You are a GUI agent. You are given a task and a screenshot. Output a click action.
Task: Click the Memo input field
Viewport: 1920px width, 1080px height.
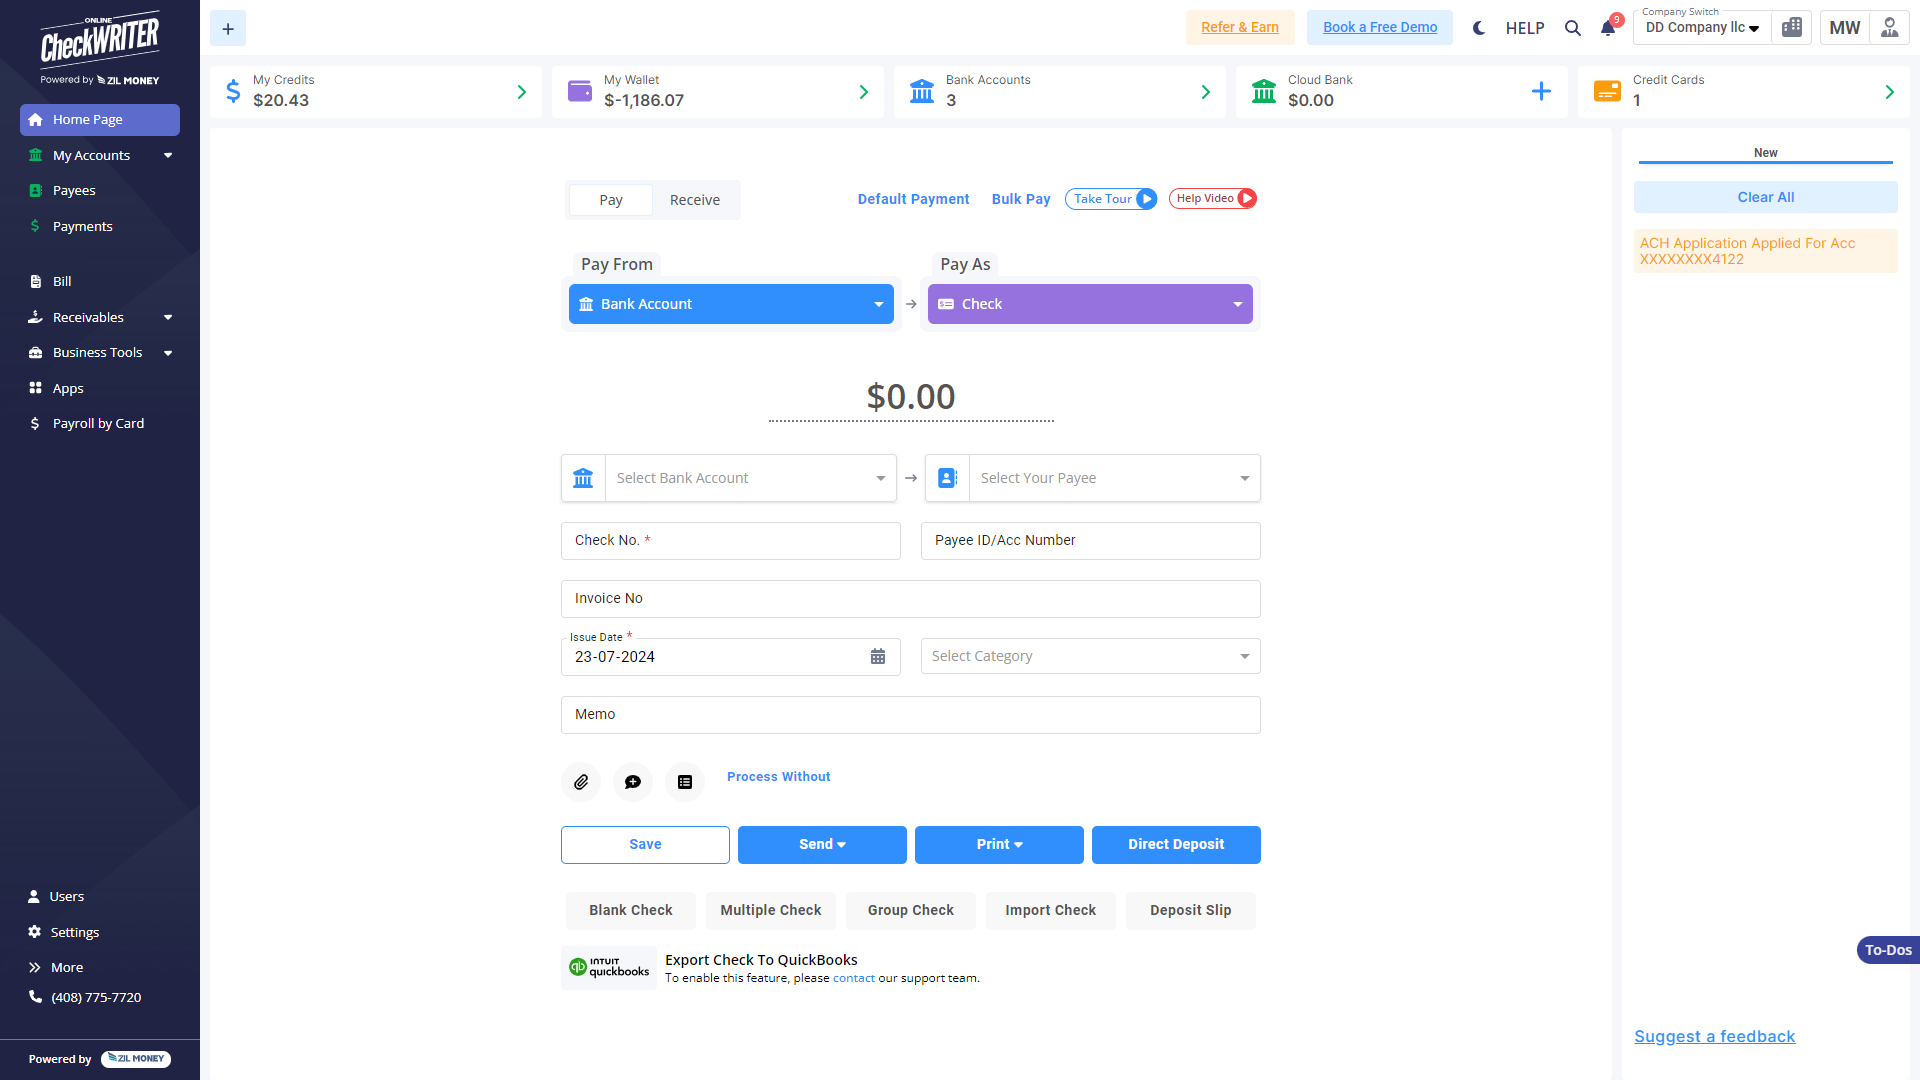[x=910, y=714]
